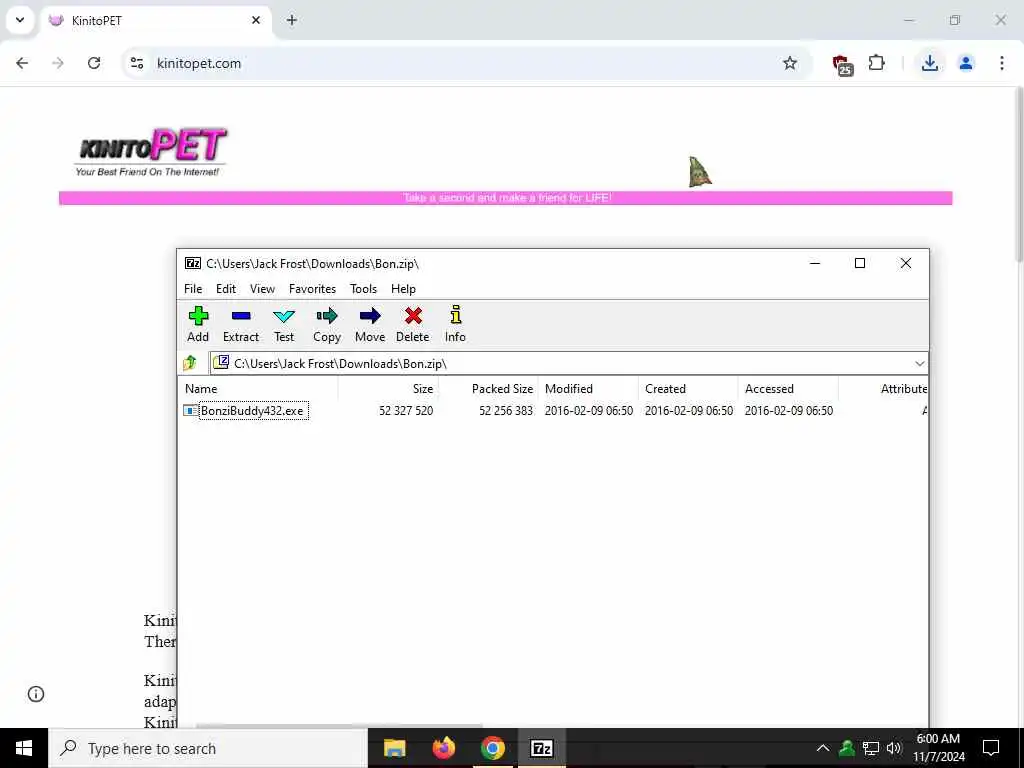Open the Tools menu in 7-Zip
This screenshot has width=1024, height=768.
click(363, 289)
